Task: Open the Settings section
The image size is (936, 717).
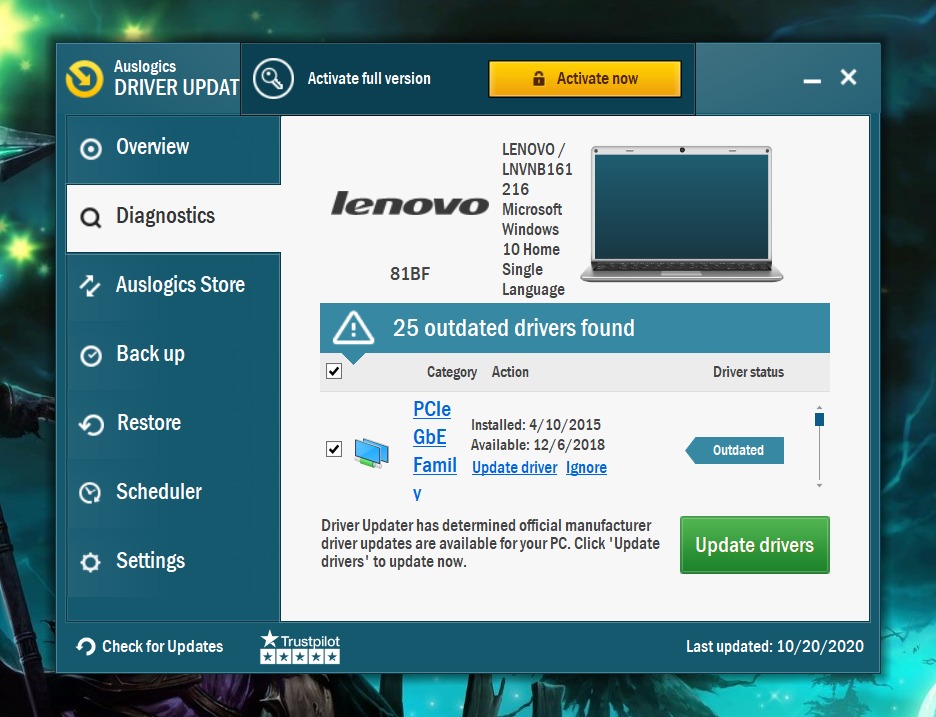Action: pos(173,562)
